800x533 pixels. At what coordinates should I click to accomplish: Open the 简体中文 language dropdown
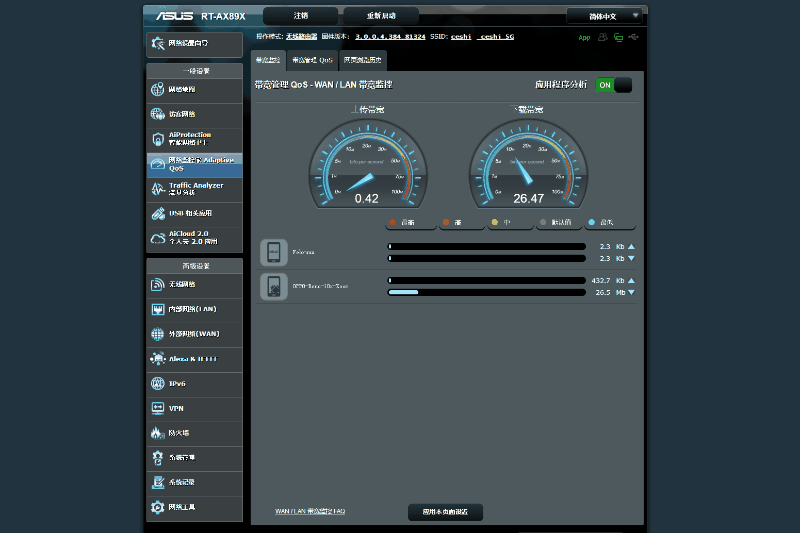click(x=605, y=16)
